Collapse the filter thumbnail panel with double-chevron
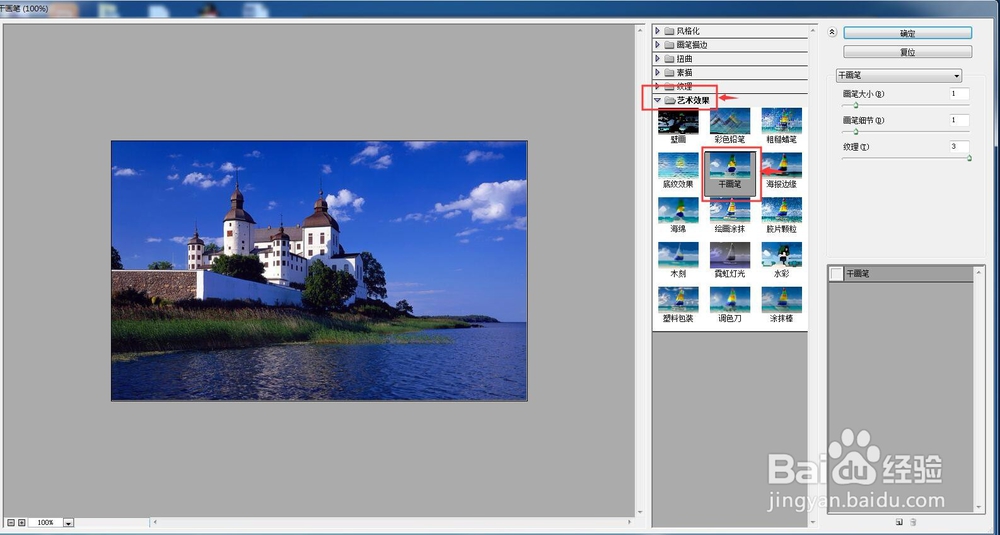1000x535 pixels. click(x=832, y=32)
